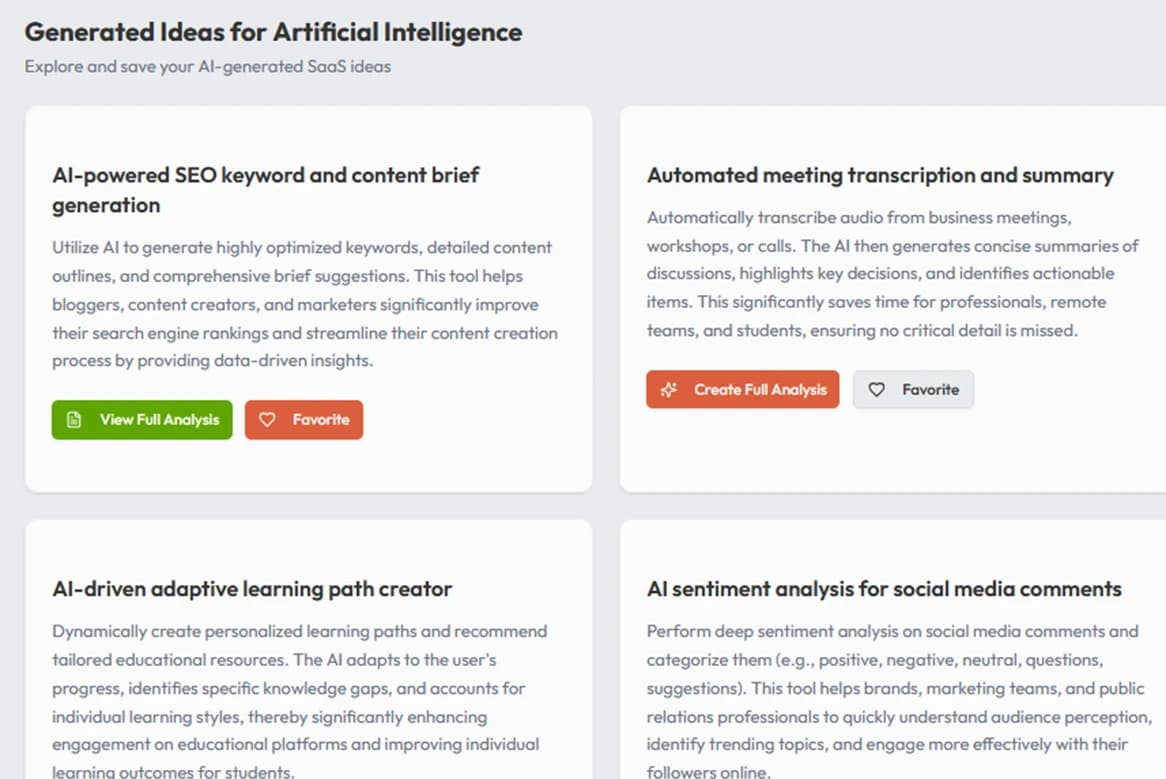Open the SEO keyword generation idea card
The image size is (1166, 779).
point(310,297)
